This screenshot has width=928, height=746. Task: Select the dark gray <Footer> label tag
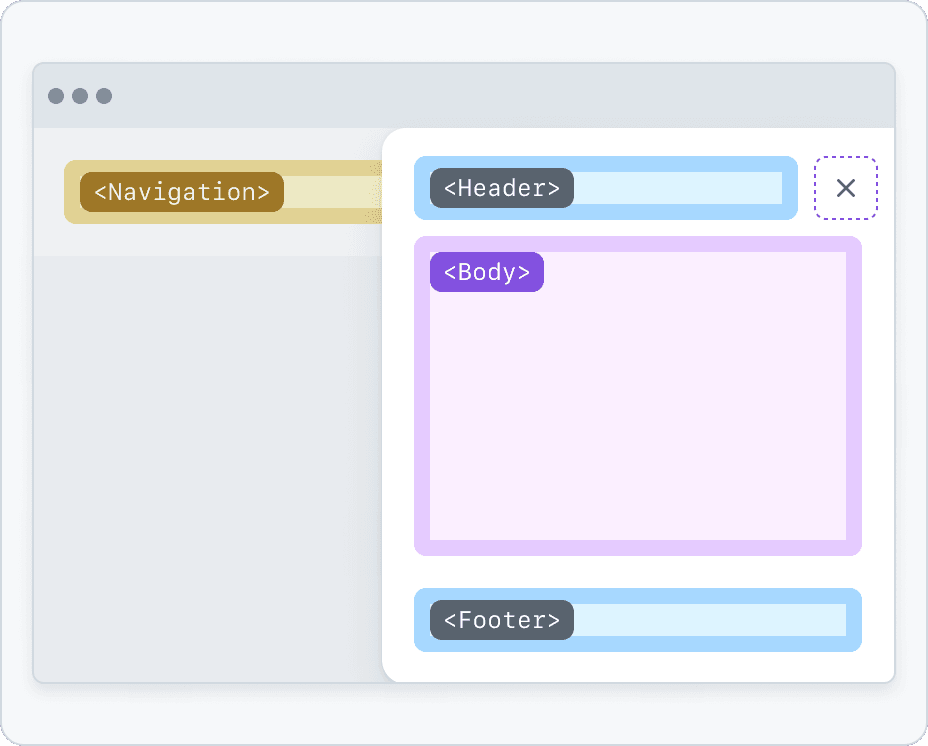(502, 620)
